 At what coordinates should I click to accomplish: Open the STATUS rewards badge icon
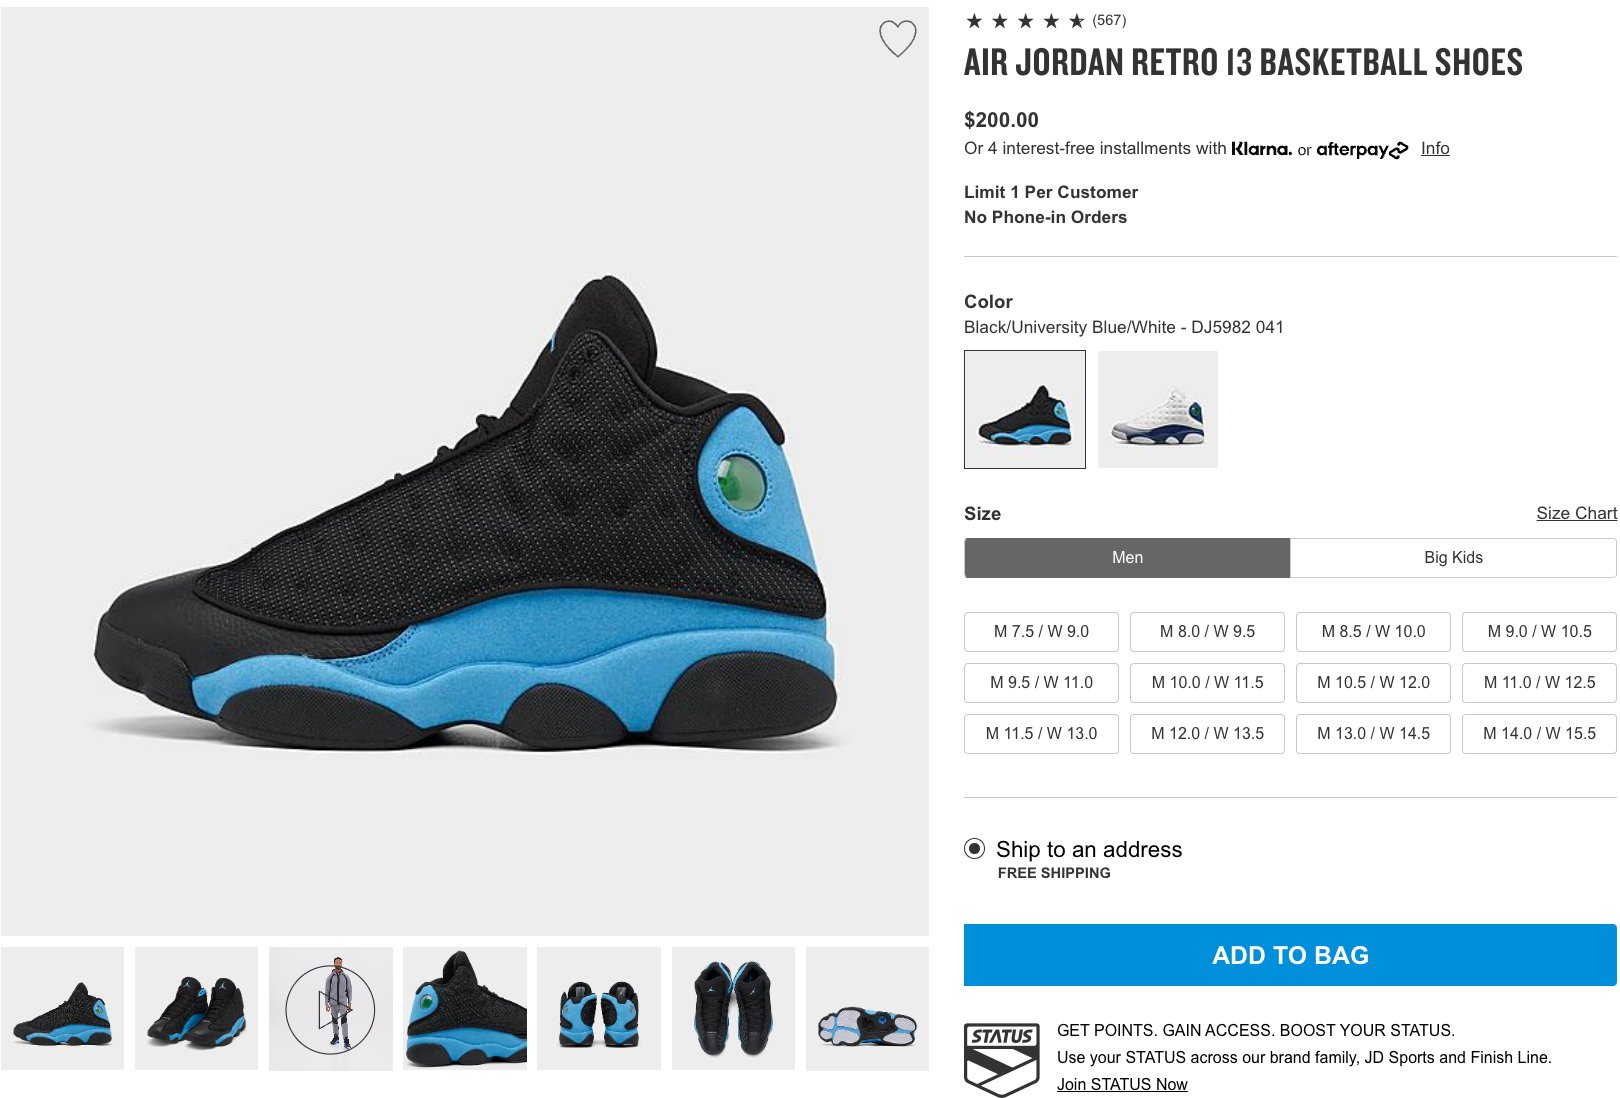tap(1001, 1059)
